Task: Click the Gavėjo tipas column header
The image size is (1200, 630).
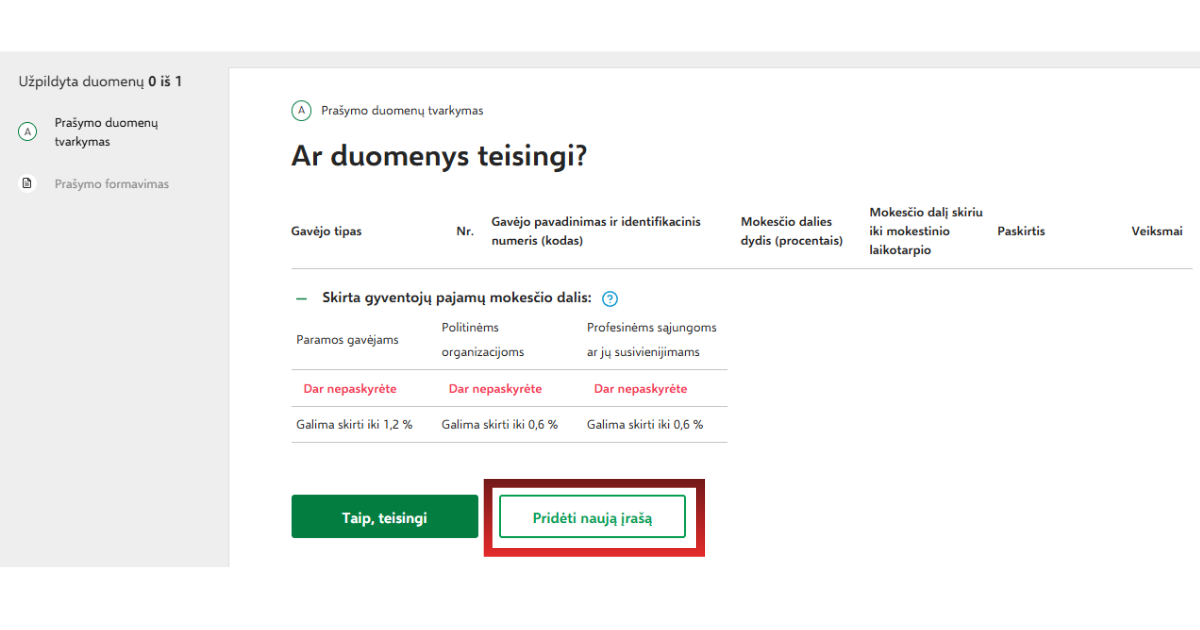Action: coord(326,231)
